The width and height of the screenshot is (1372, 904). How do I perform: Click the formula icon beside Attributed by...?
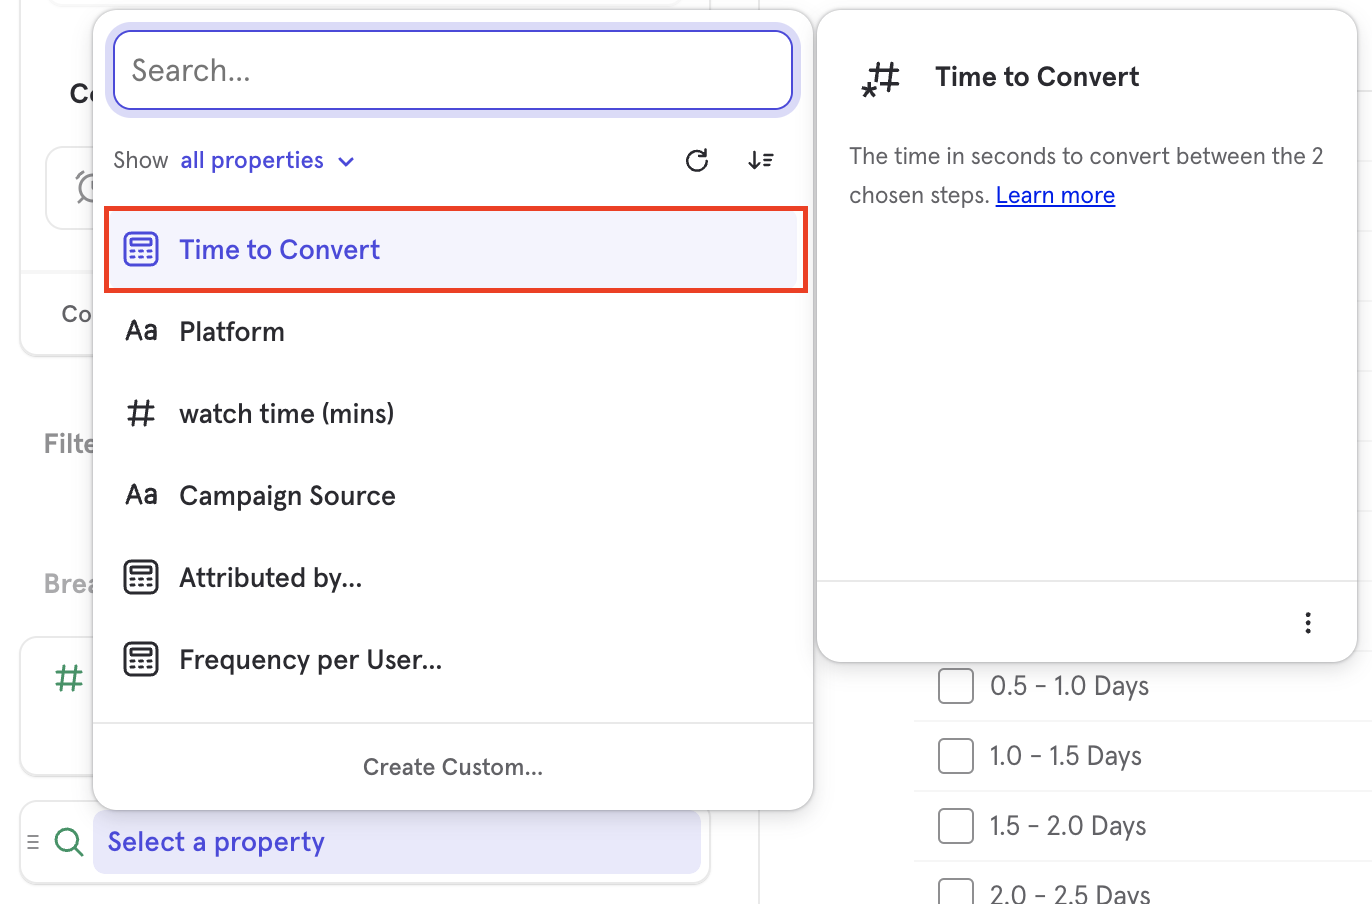(x=141, y=576)
